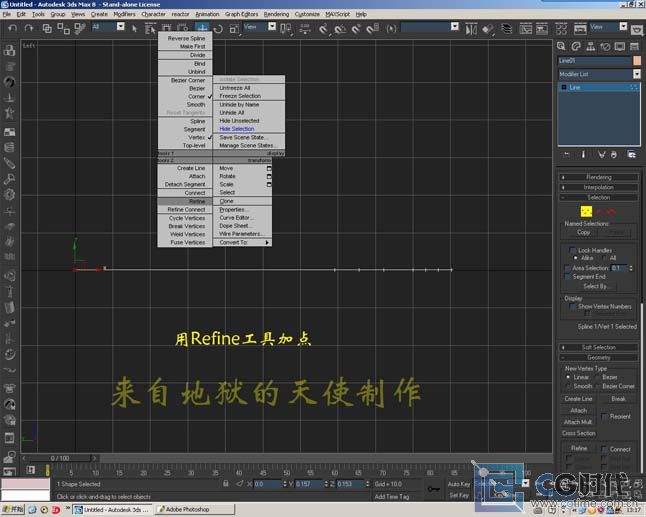The height and width of the screenshot is (517, 646).
Task: Click Make Unique icon under modifier stack
Action: [x=602, y=154]
